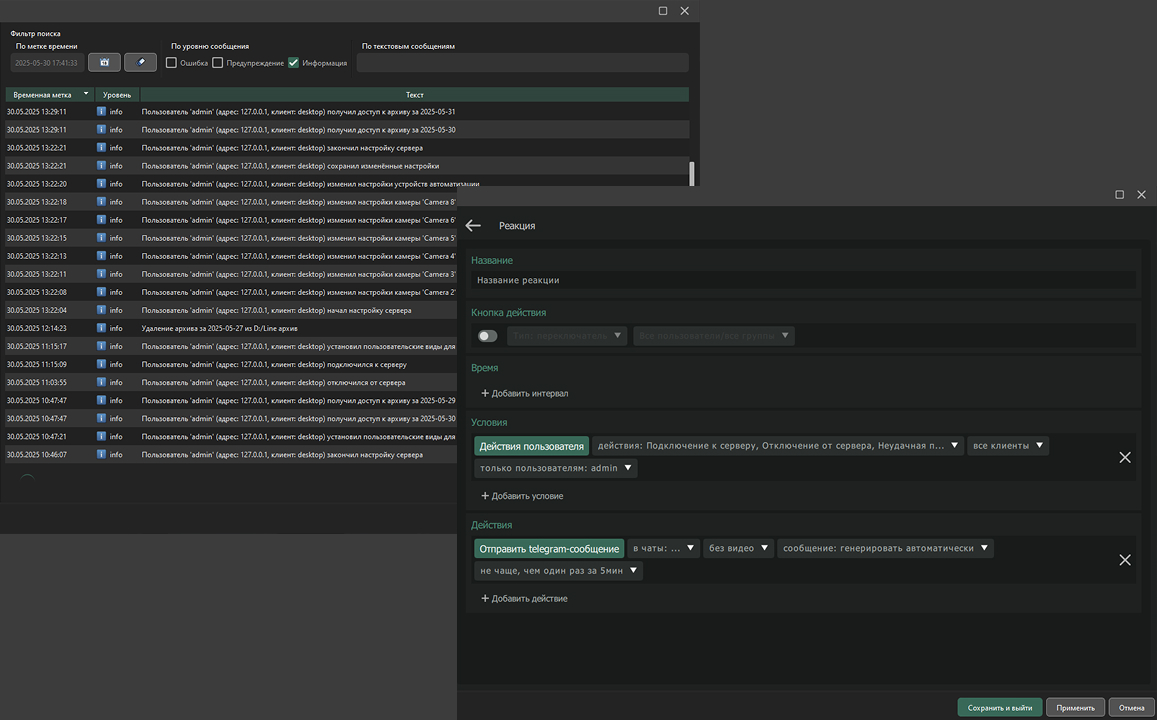Open the без видео dropdown

pyautogui.click(x=739, y=548)
